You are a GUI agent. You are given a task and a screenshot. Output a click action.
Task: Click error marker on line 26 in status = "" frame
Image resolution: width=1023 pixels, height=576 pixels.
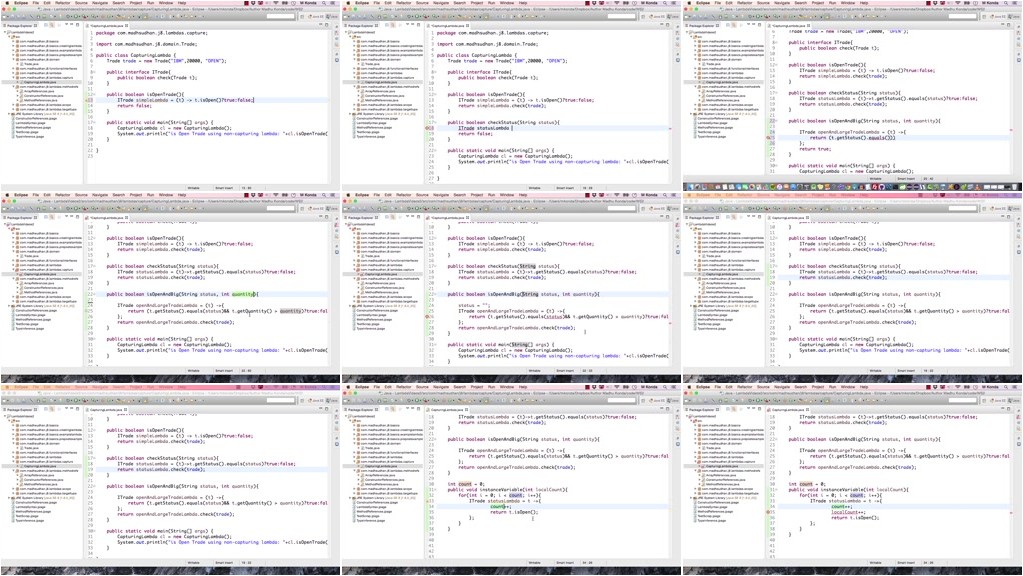(x=428, y=316)
